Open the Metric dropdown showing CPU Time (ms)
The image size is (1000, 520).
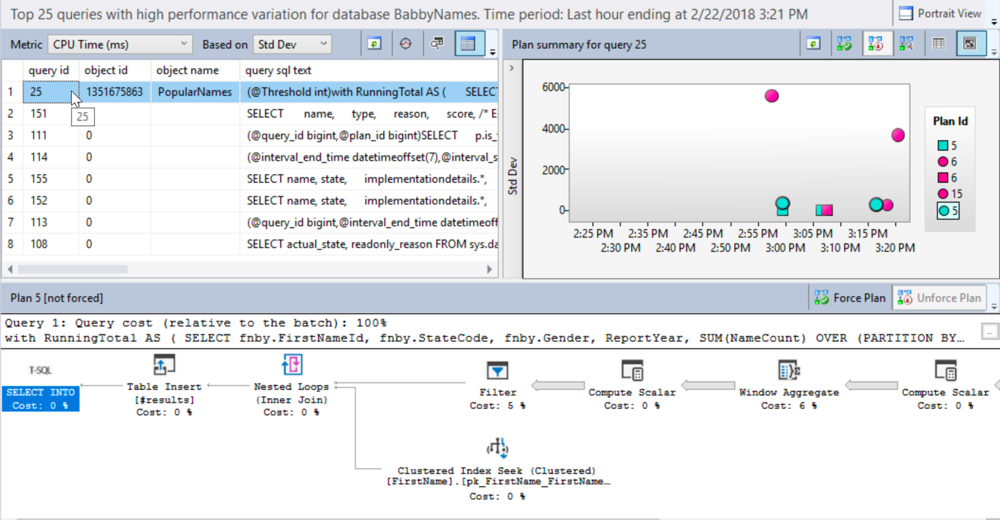click(x=119, y=44)
